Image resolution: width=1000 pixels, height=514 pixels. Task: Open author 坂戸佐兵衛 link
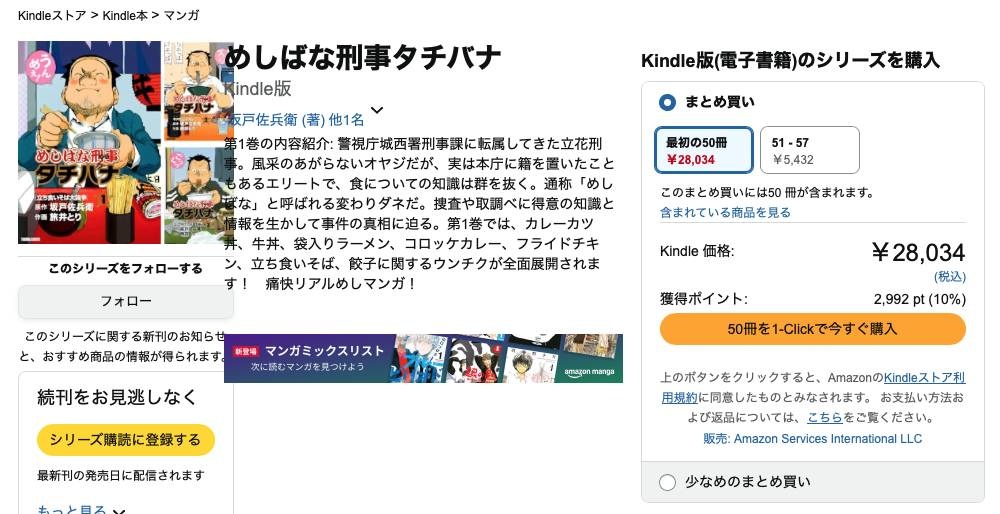point(264,120)
